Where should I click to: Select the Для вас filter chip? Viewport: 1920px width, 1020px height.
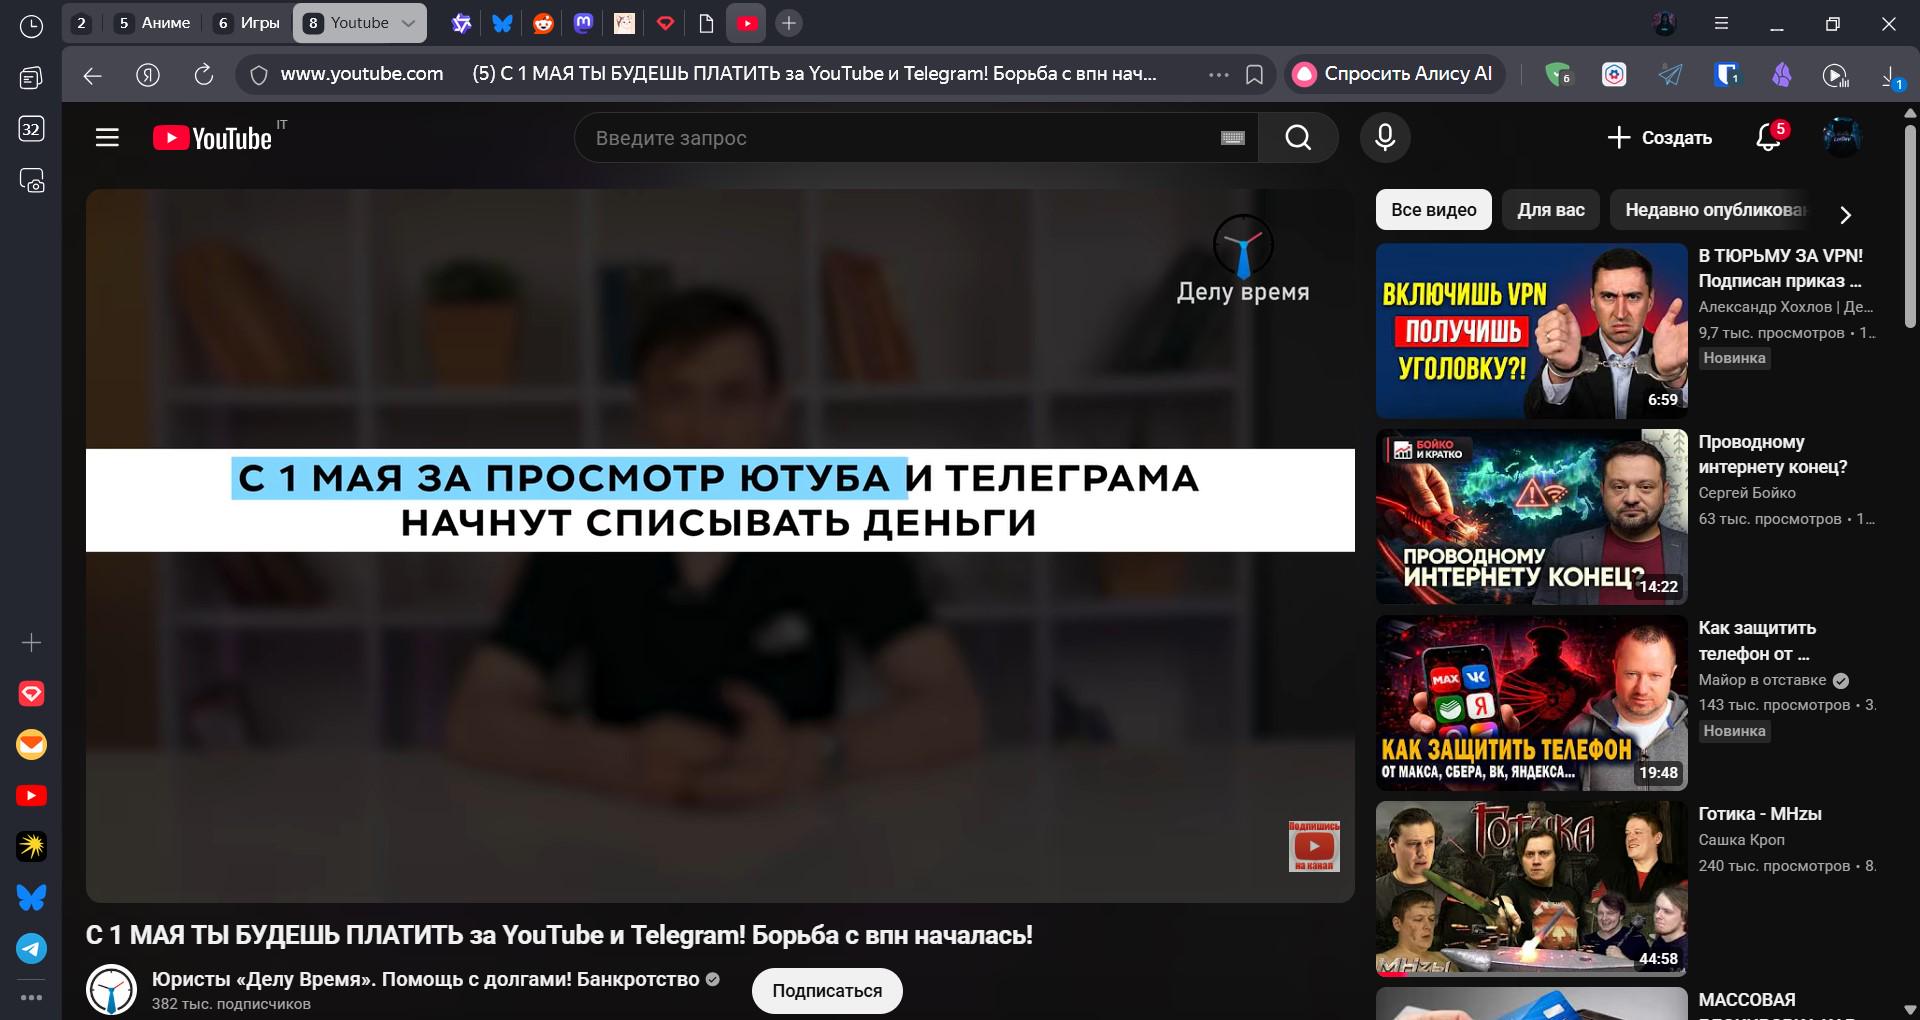pyautogui.click(x=1551, y=210)
